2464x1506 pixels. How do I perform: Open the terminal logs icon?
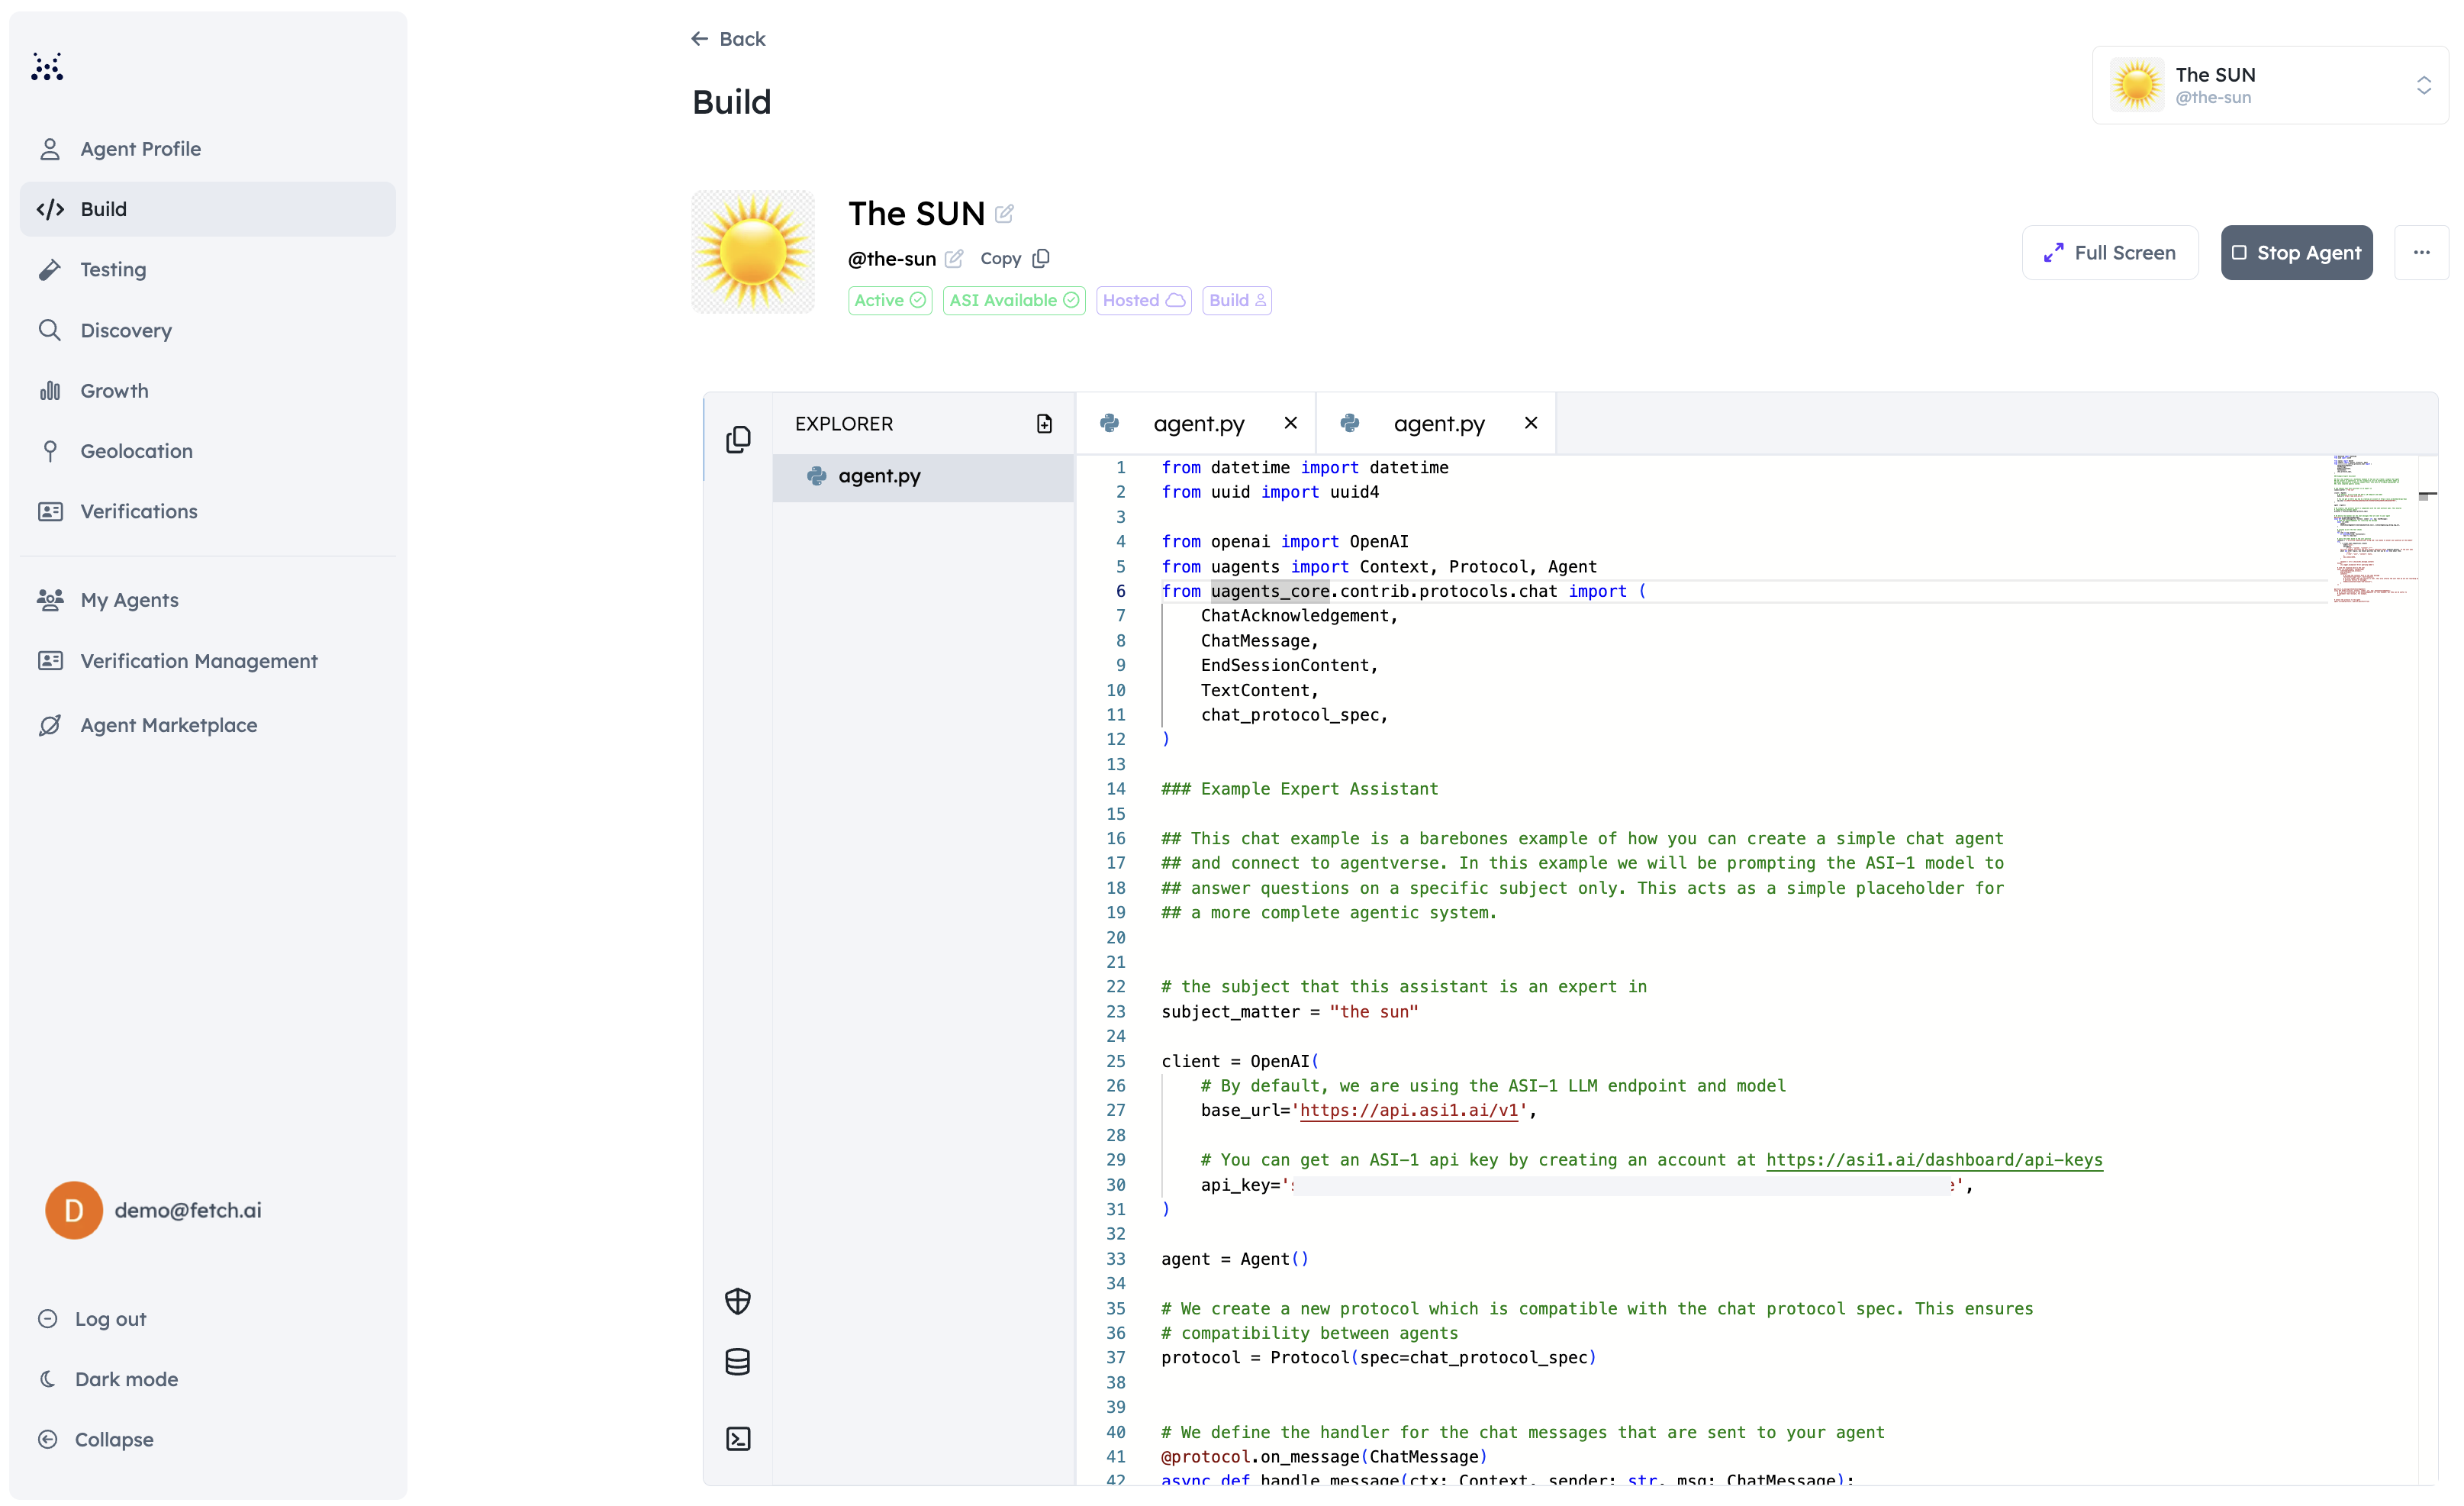tap(738, 1438)
